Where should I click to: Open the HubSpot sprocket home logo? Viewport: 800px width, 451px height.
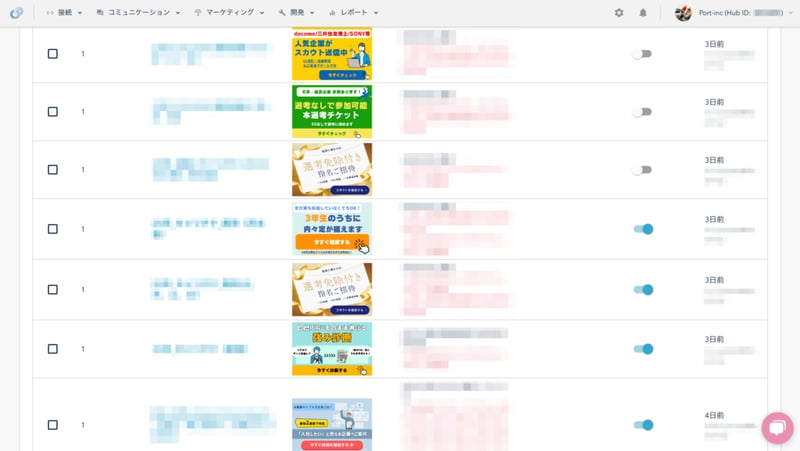click(x=16, y=13)
